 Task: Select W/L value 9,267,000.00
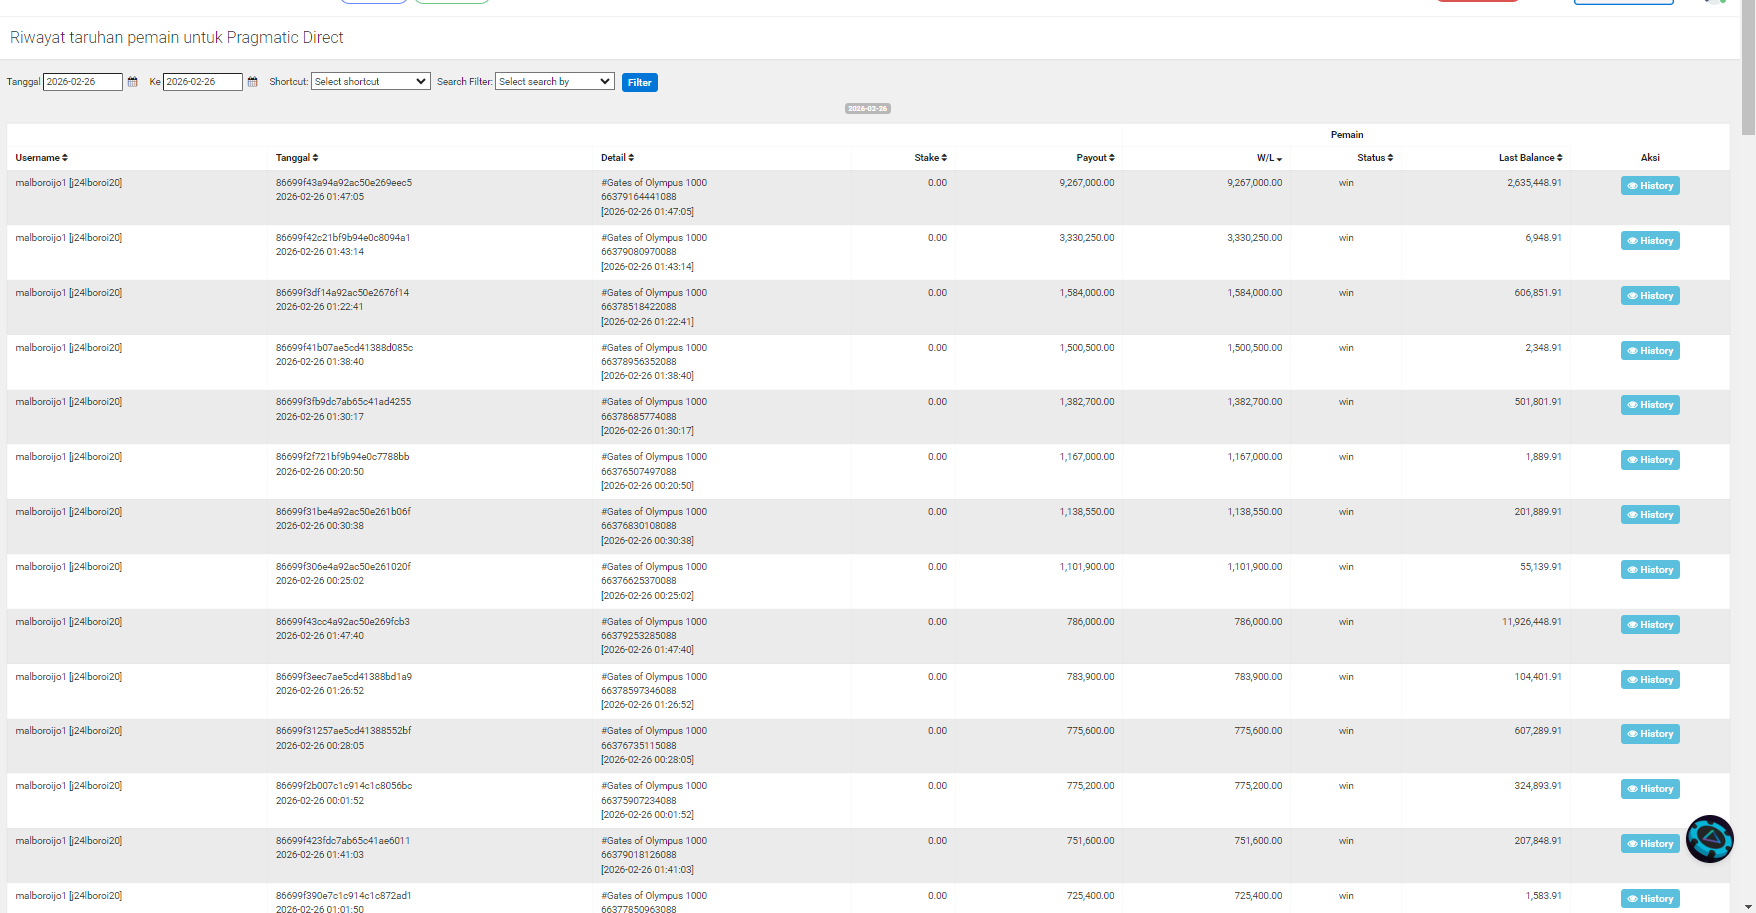1254,183
